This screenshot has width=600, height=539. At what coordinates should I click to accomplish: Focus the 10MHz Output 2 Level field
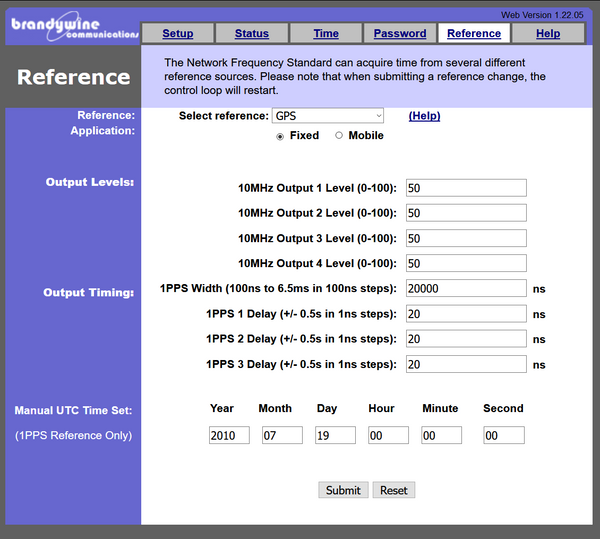tap(466, 213)
